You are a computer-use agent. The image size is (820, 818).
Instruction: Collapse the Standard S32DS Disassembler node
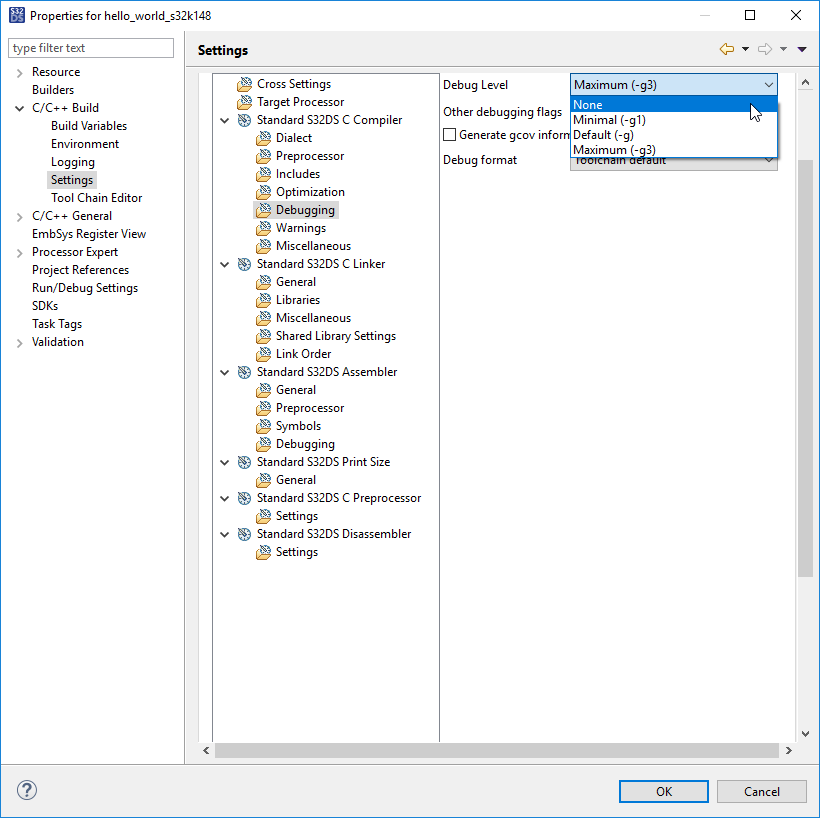tap(225, 535)
